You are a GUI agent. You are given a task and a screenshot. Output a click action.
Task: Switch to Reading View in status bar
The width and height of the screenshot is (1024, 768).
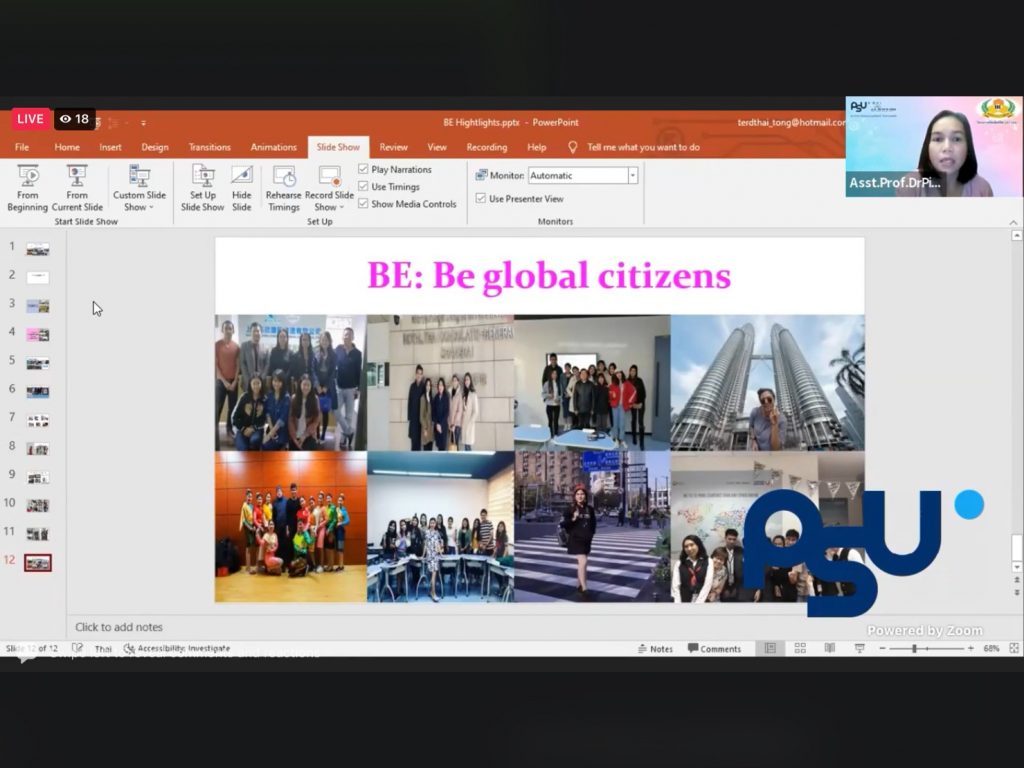[829, 648]
